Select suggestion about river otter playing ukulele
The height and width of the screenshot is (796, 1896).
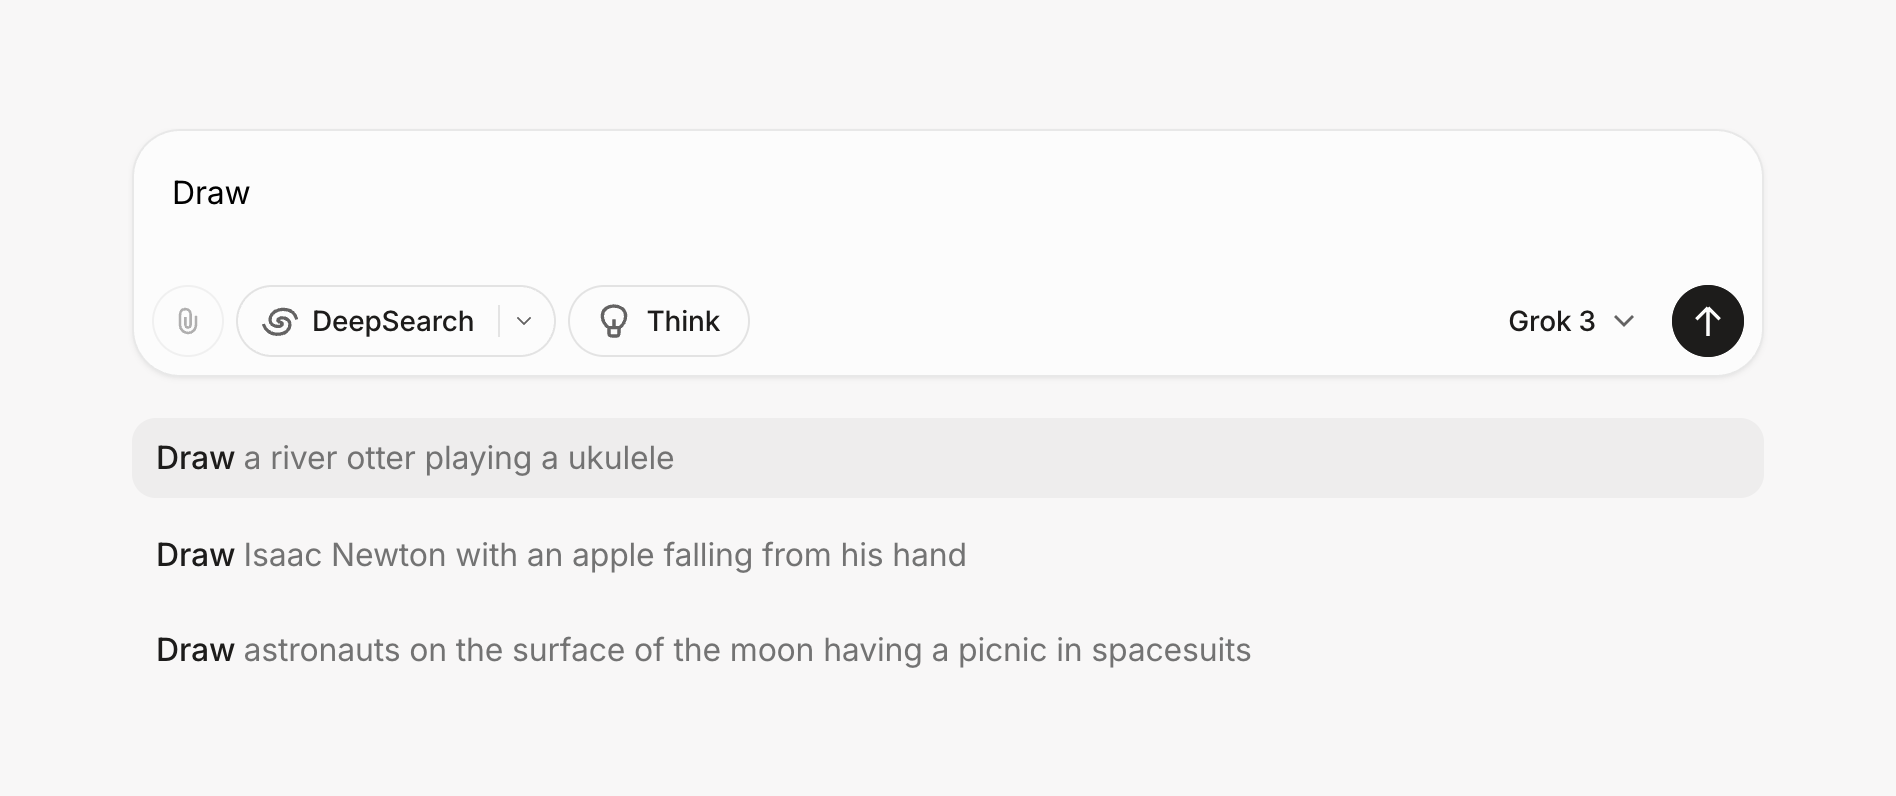pyautogui.click(x=415, y=458)
